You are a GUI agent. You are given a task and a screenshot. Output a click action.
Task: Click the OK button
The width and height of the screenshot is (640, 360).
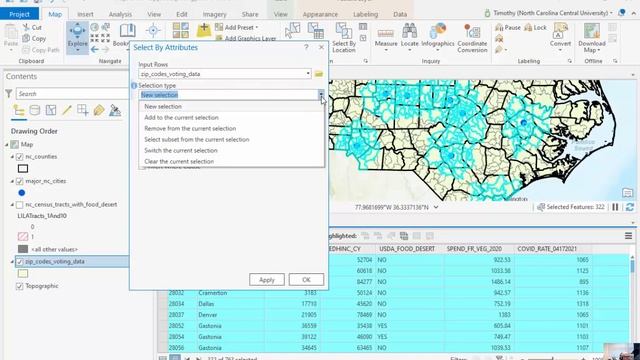[306, 280]
